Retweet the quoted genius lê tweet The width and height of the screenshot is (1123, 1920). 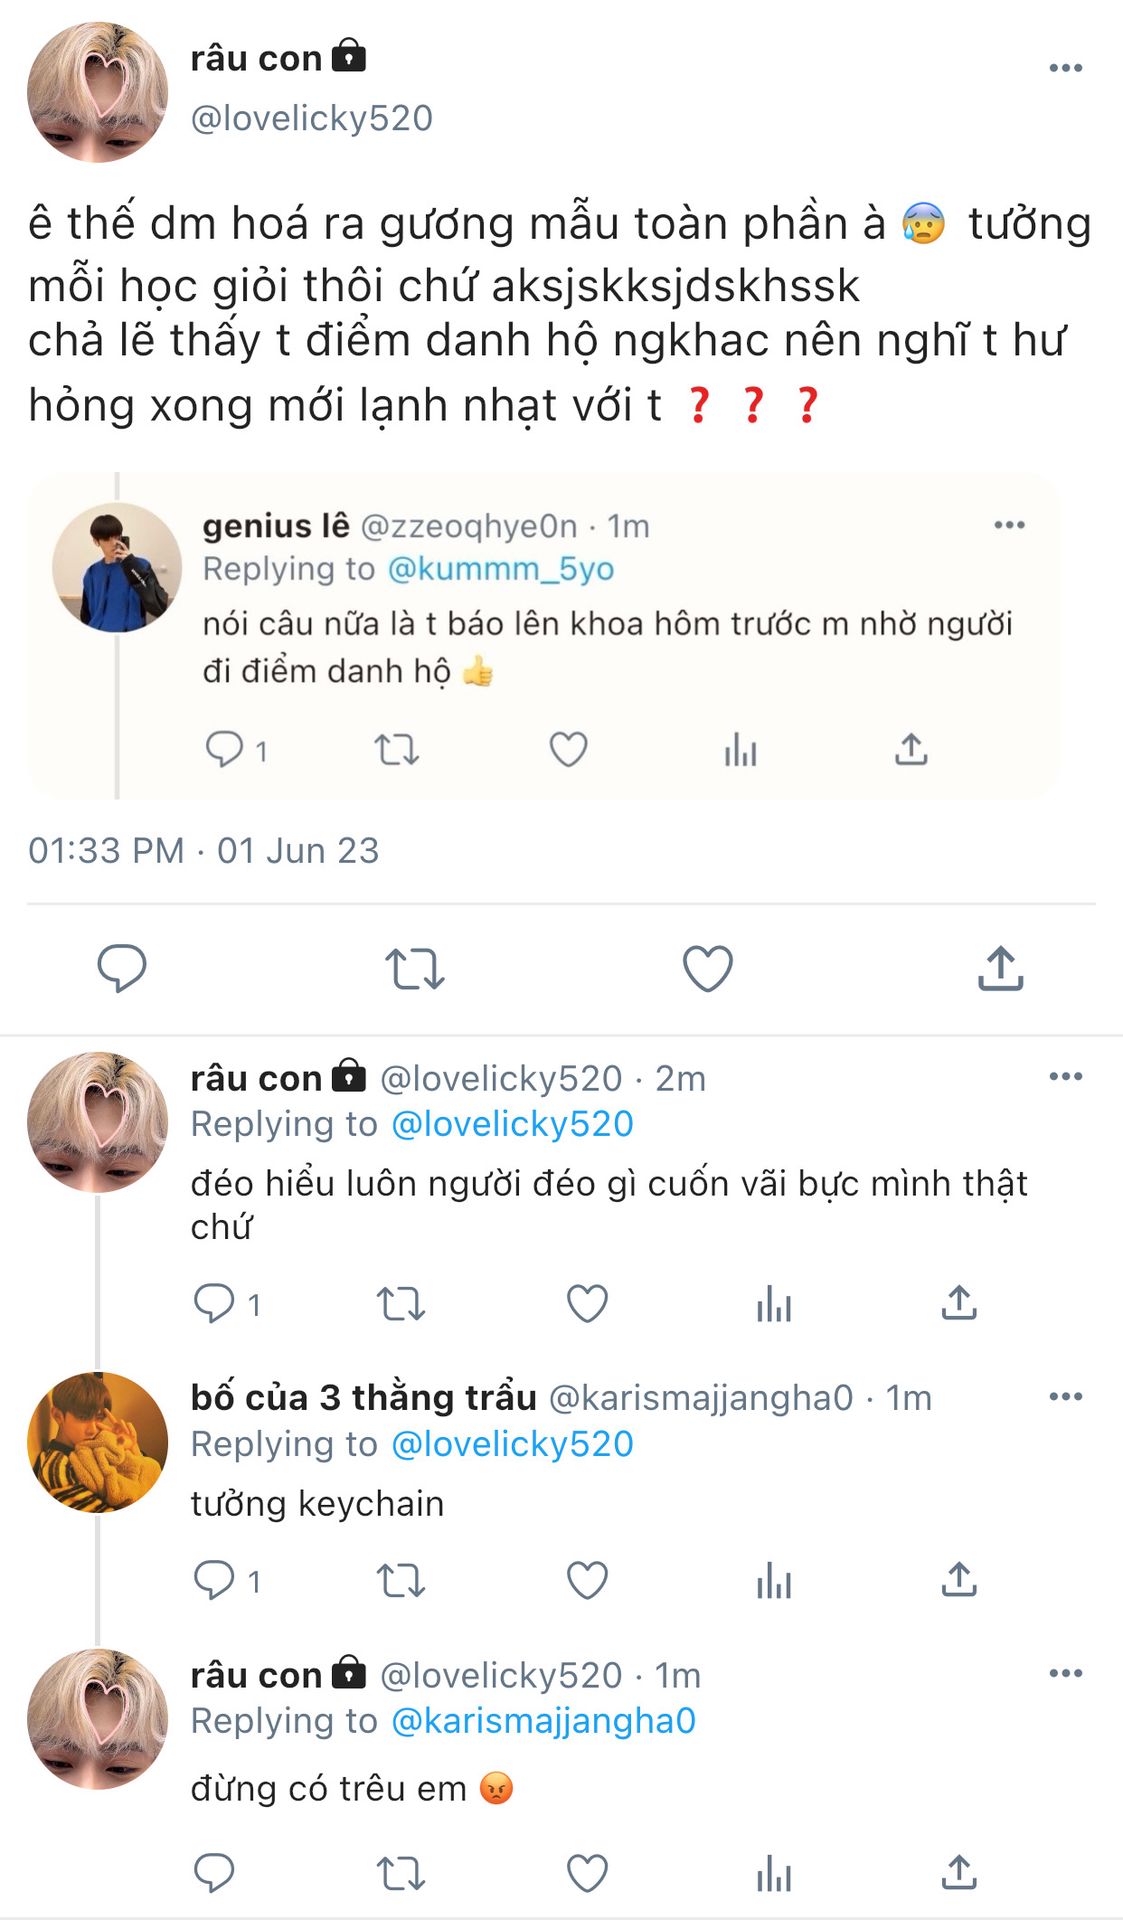(x=396, y=749)
